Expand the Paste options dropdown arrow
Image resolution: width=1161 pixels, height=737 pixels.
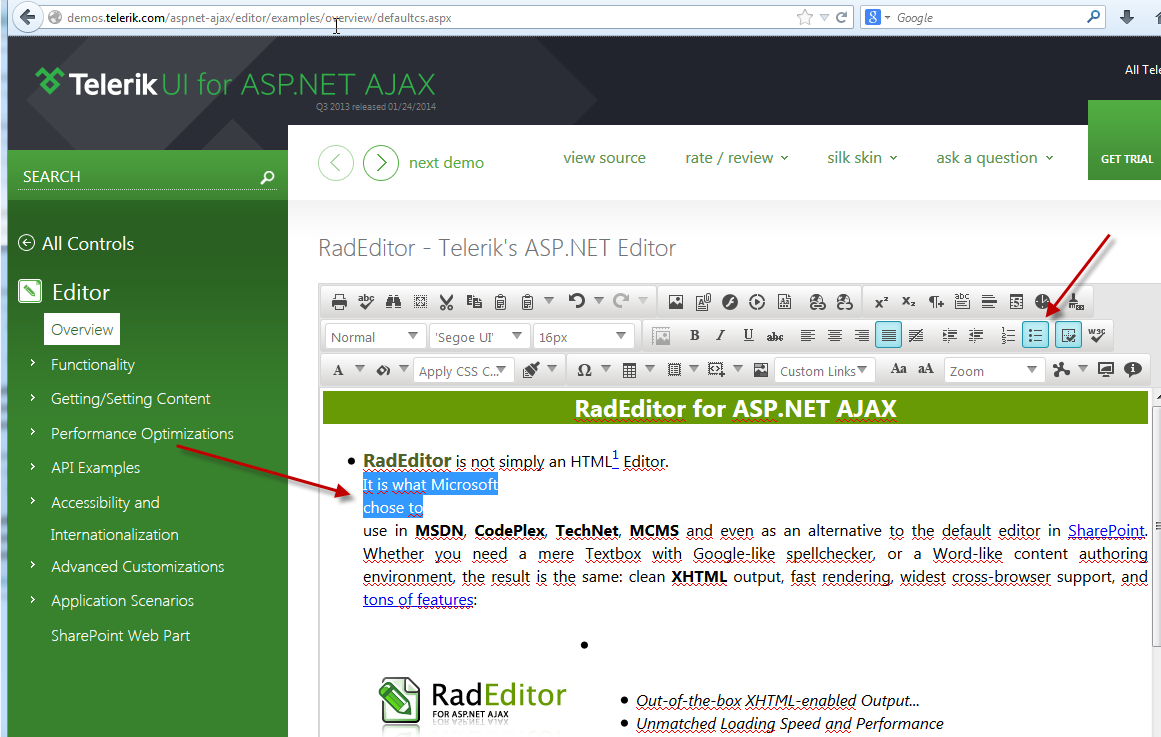coord(549,301)
